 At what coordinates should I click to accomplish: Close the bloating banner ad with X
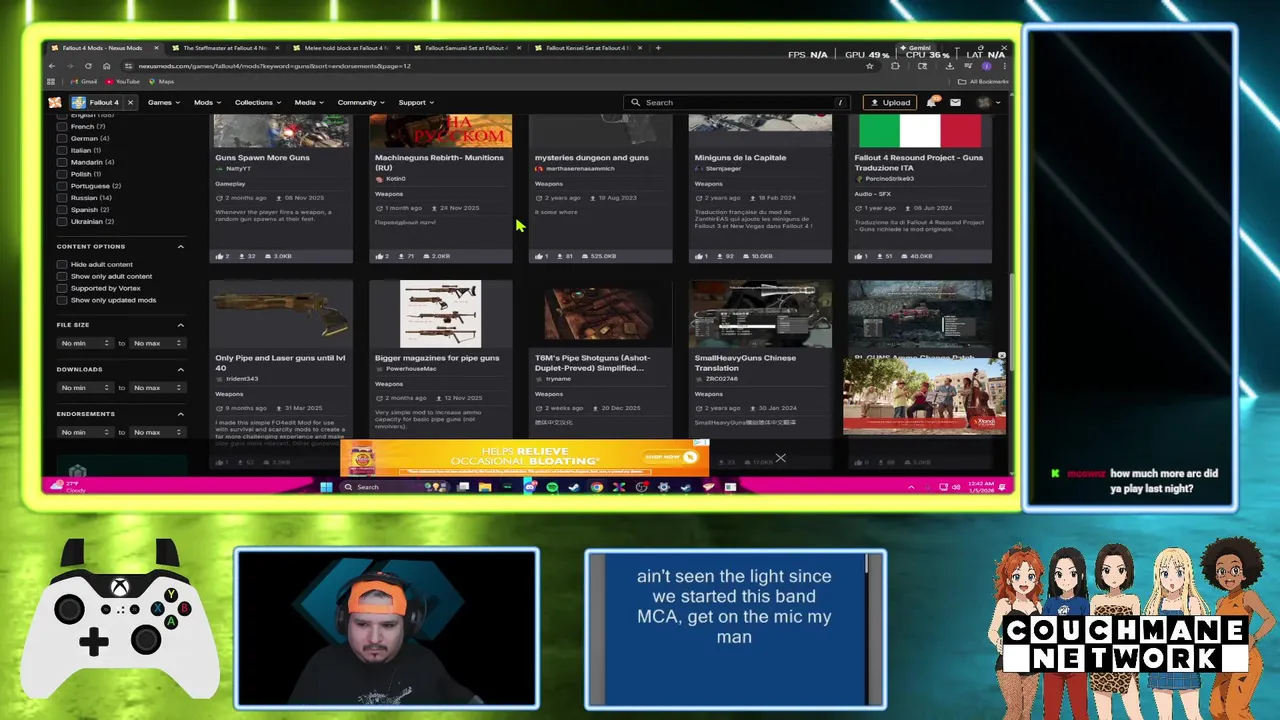pos(780,458)
